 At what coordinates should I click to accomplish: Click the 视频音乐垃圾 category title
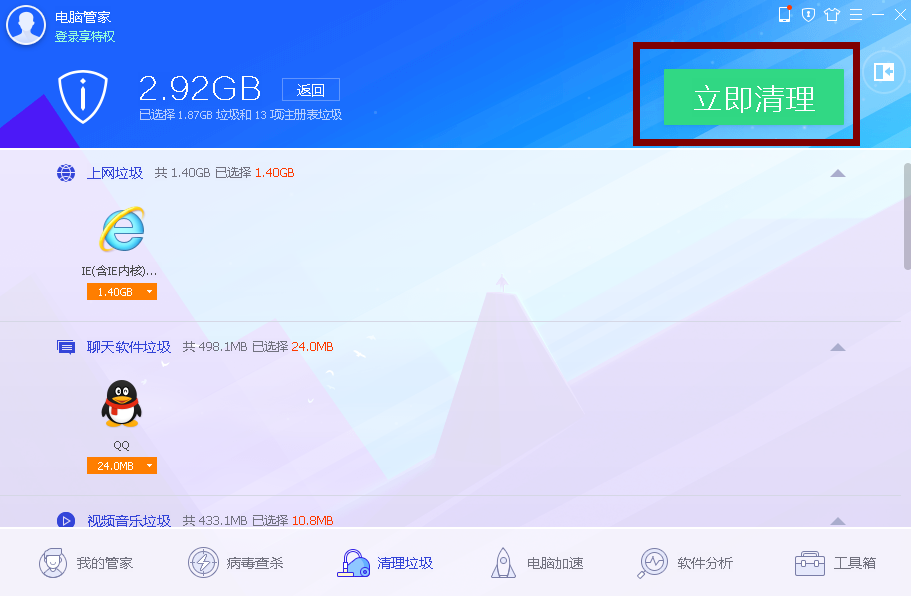pyautogui.click(x=128, y=520)
